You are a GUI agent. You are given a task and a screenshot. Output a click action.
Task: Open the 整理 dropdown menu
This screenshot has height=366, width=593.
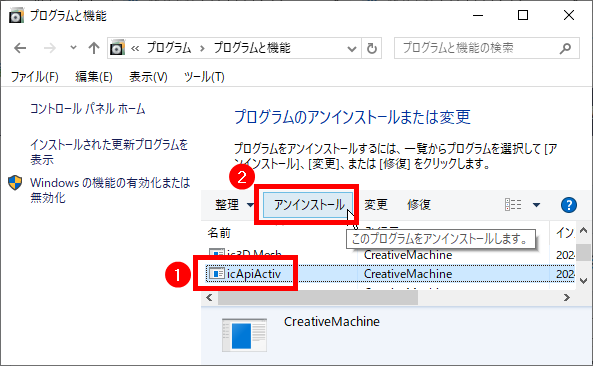coord(234,205)
